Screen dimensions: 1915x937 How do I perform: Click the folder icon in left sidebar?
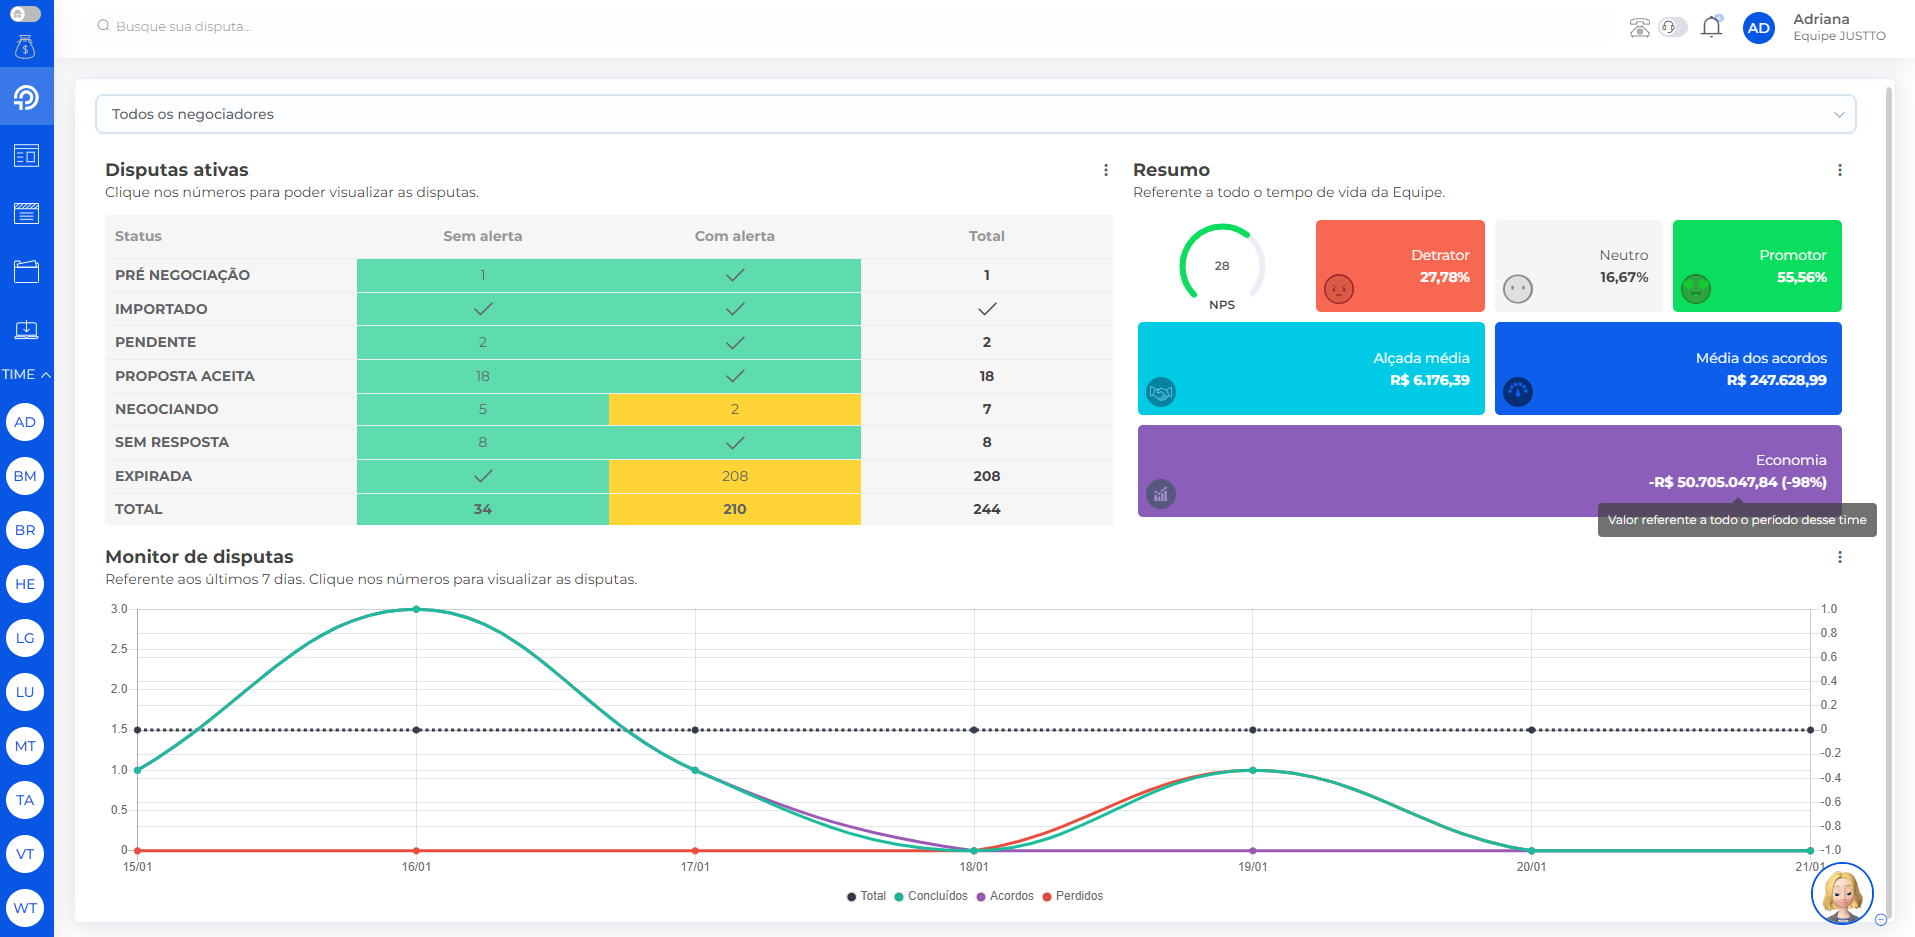pos(26,271)
